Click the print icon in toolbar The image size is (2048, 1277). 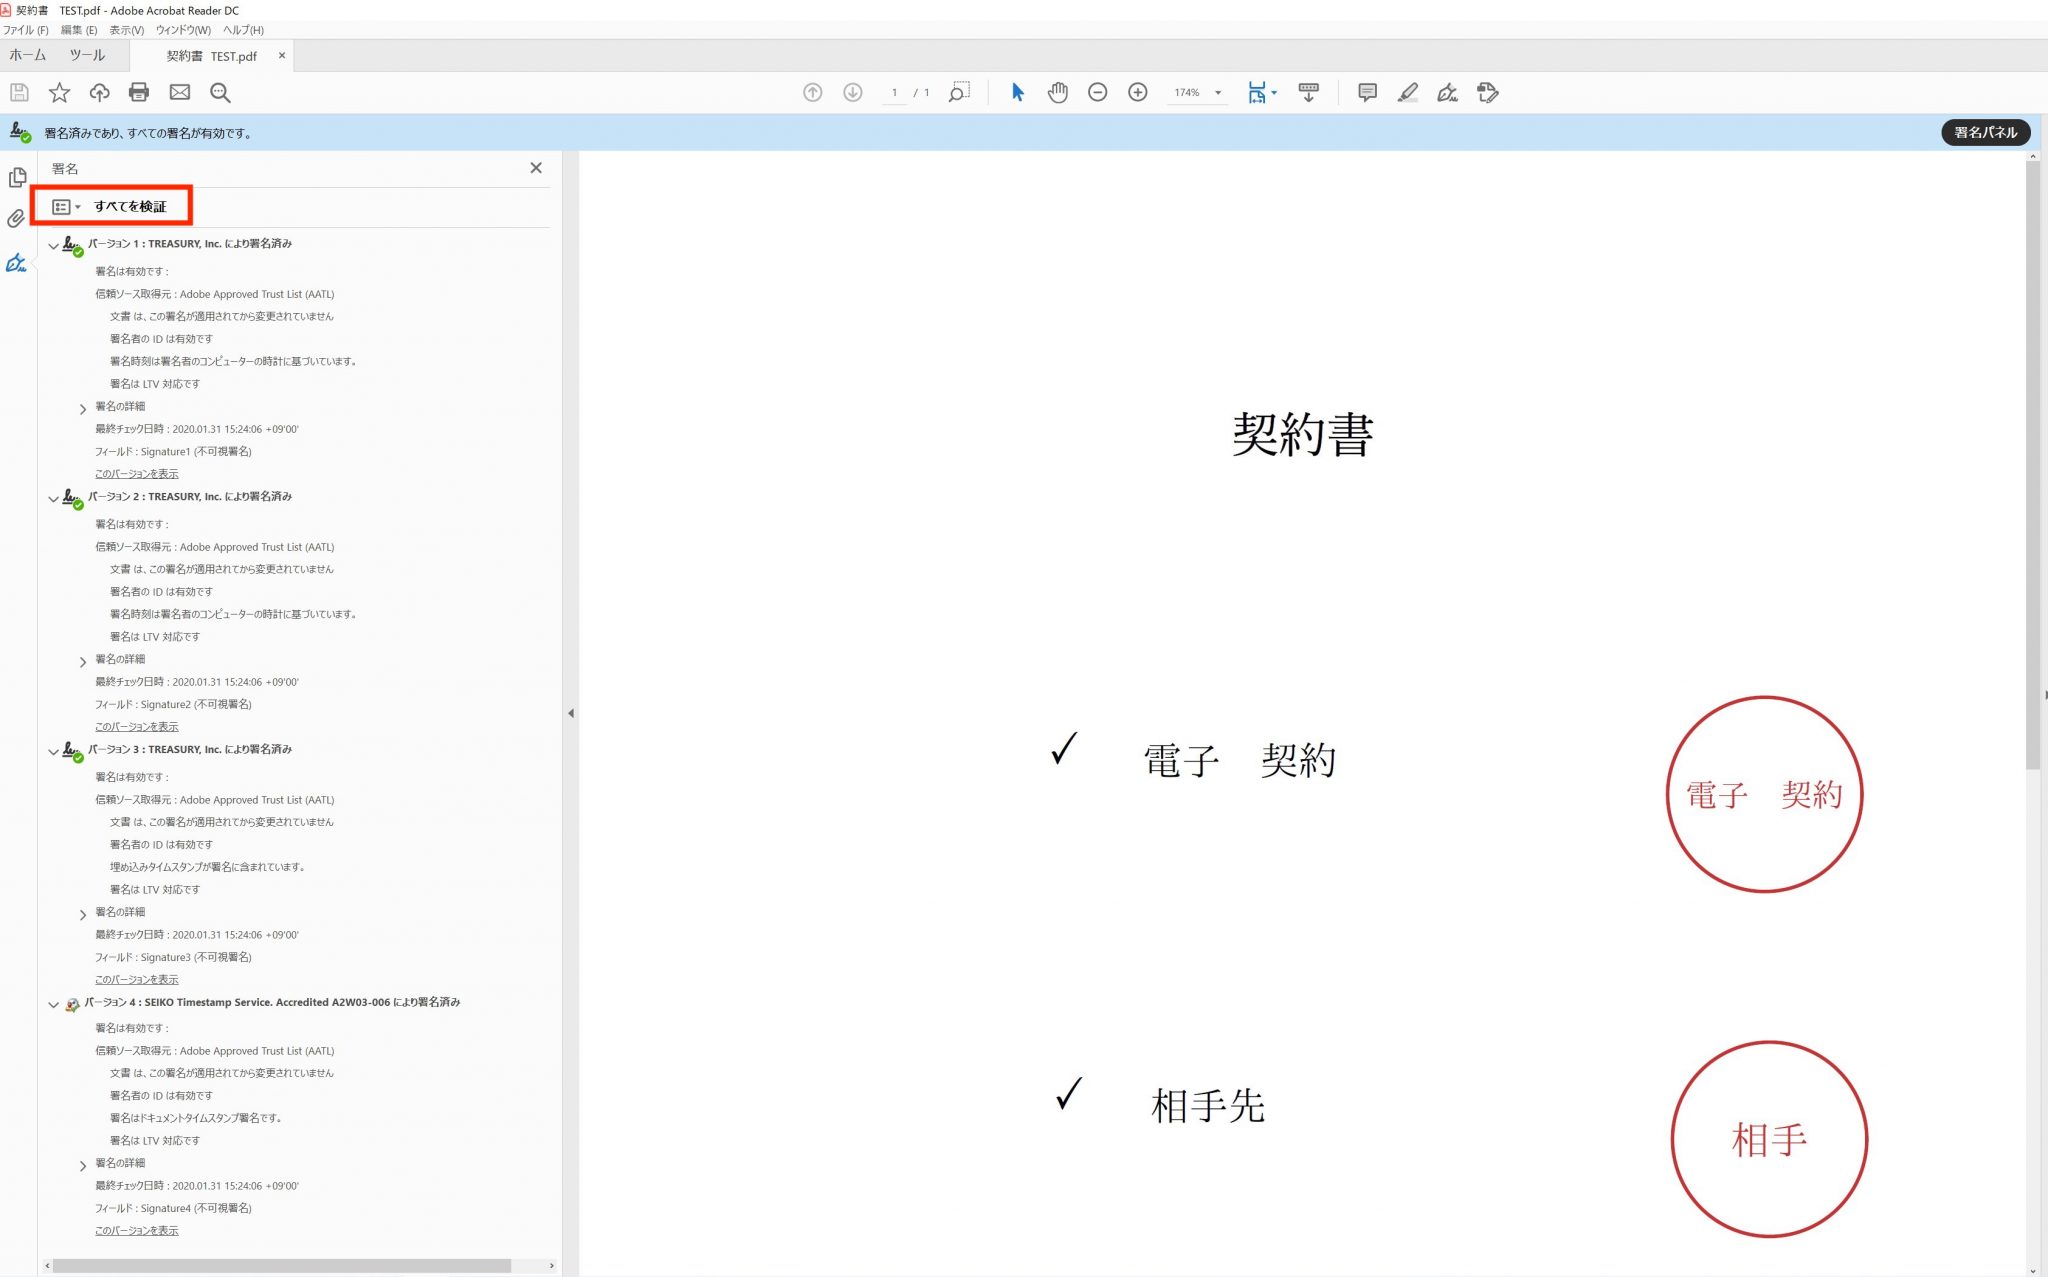[x=139, y=92]
